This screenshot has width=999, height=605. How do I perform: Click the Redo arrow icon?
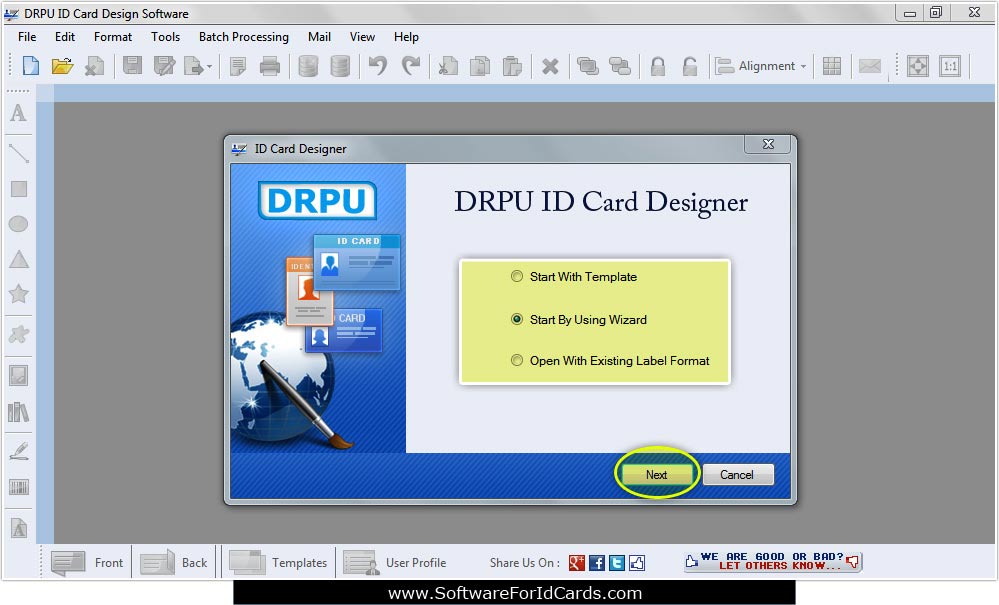click(x=411, y=66)
